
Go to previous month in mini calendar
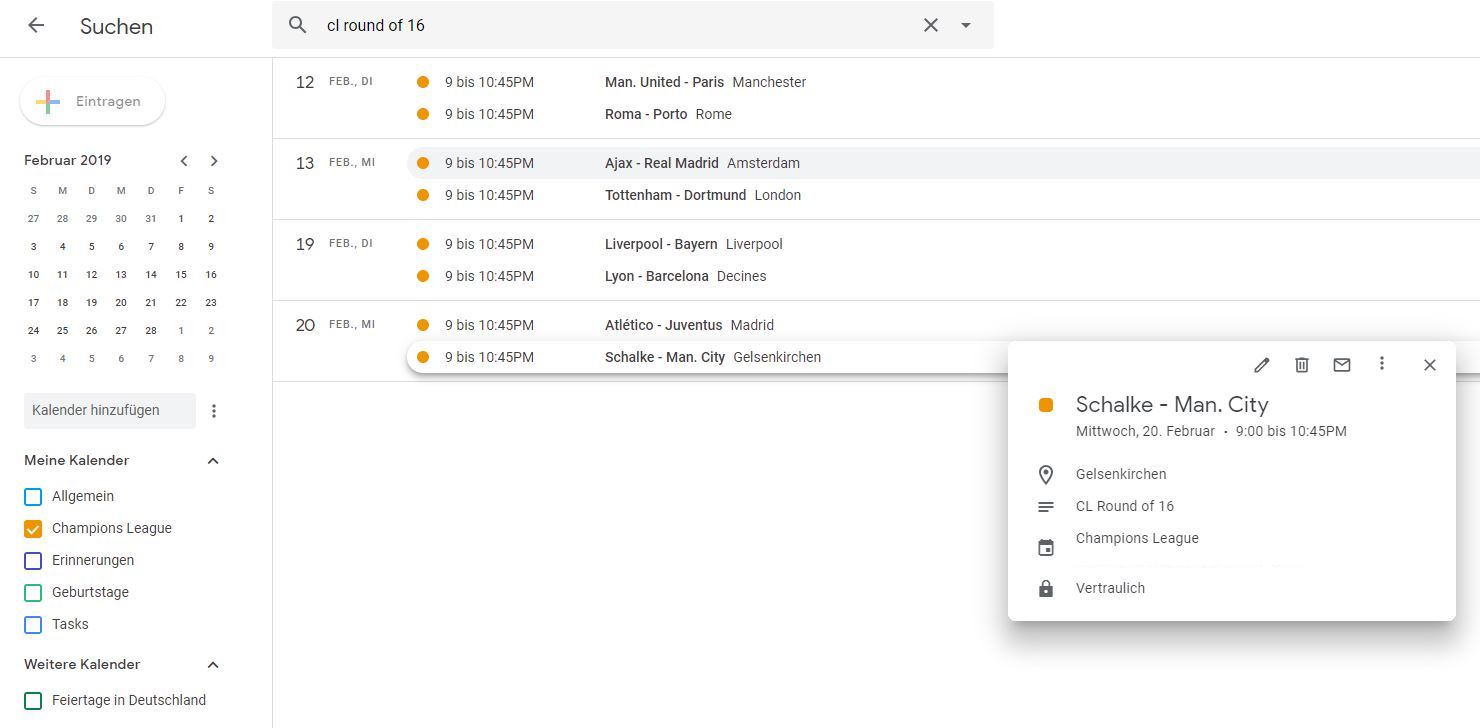click(184, 160)
